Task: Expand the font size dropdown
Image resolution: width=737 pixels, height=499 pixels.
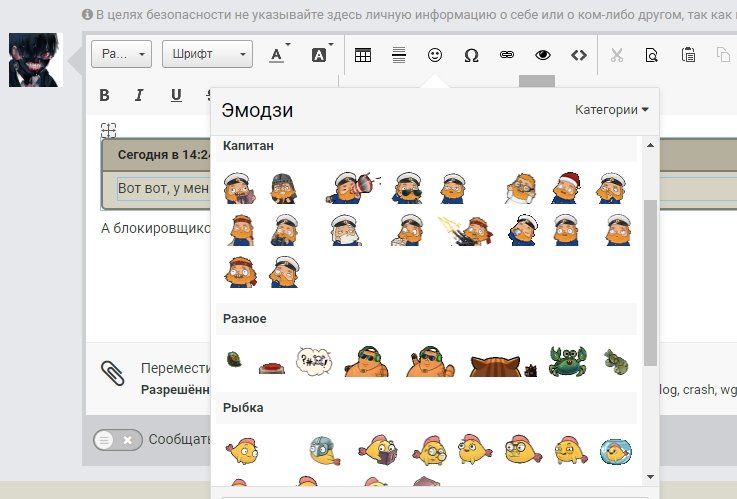Action: 120,54
